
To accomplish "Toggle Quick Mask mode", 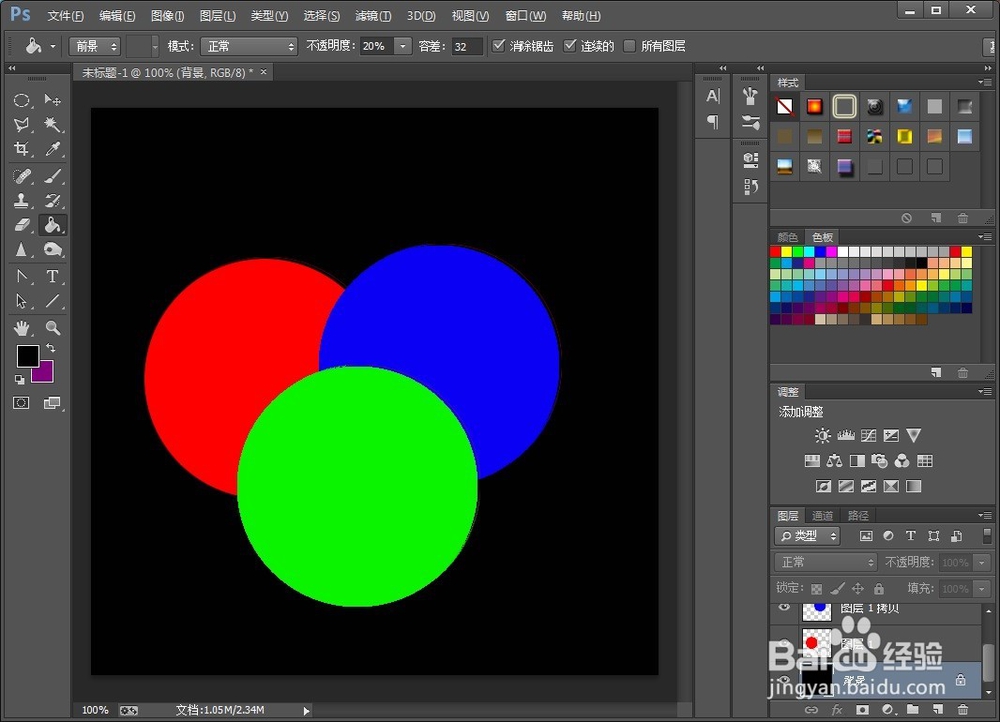I will point(21,403).
